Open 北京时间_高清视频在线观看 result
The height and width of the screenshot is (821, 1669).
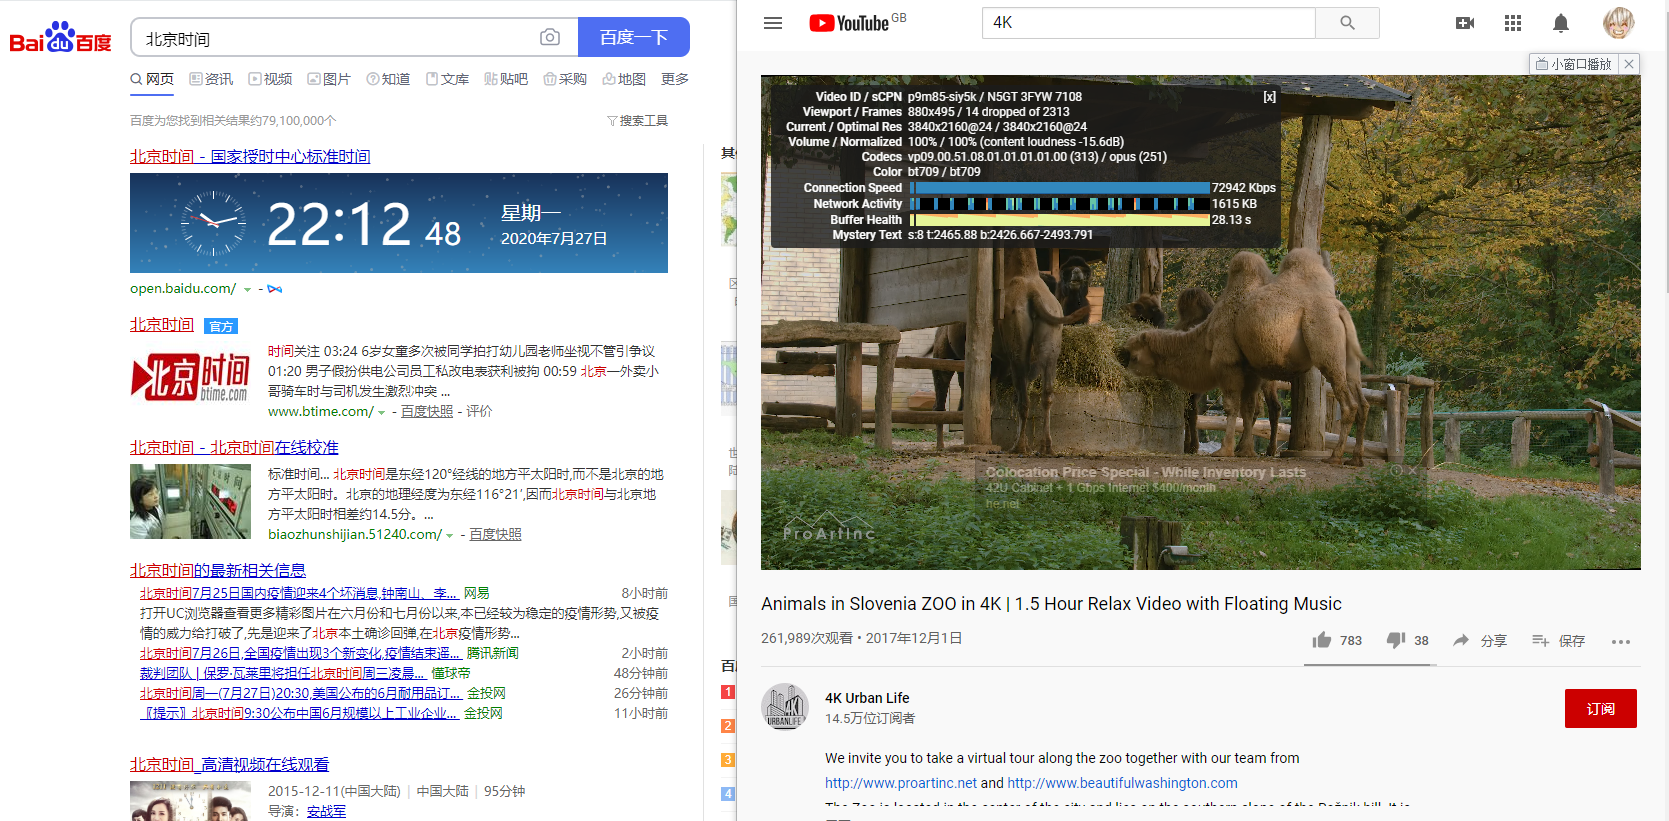coord(229,764)
